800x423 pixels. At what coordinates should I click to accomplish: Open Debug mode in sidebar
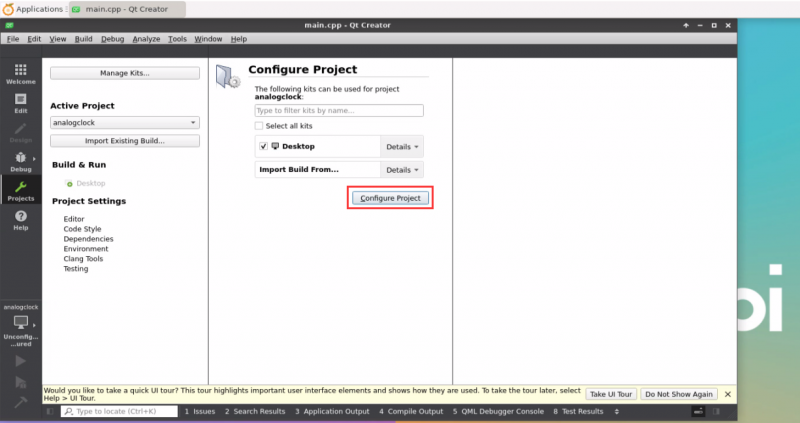[x=20, y=161]
